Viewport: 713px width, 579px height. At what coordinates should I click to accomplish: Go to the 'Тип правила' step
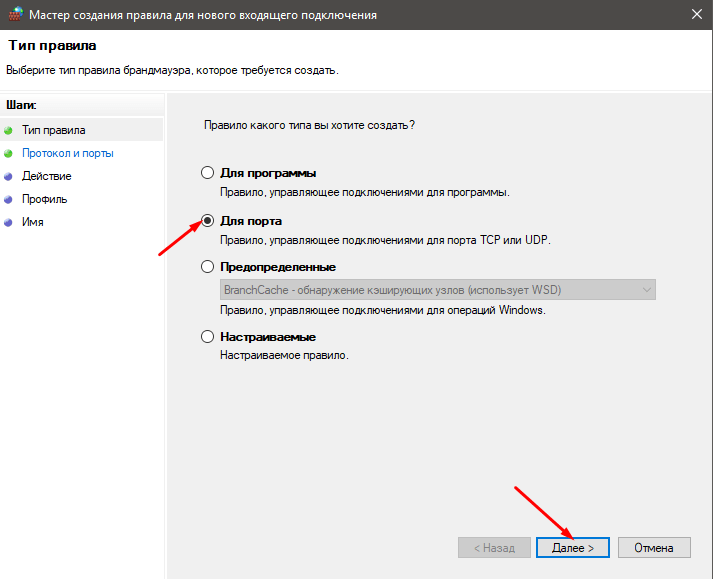54,130
